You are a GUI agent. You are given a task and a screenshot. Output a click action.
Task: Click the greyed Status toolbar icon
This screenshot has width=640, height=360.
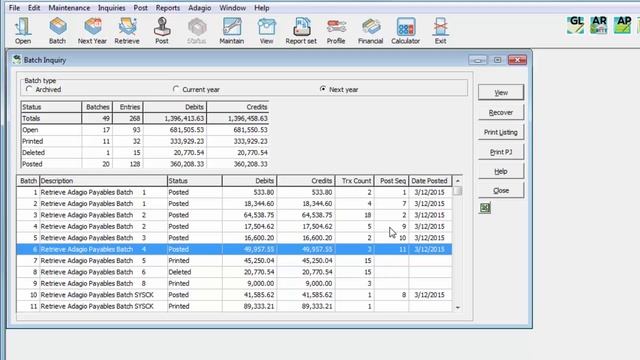click(x=197, y=31)
